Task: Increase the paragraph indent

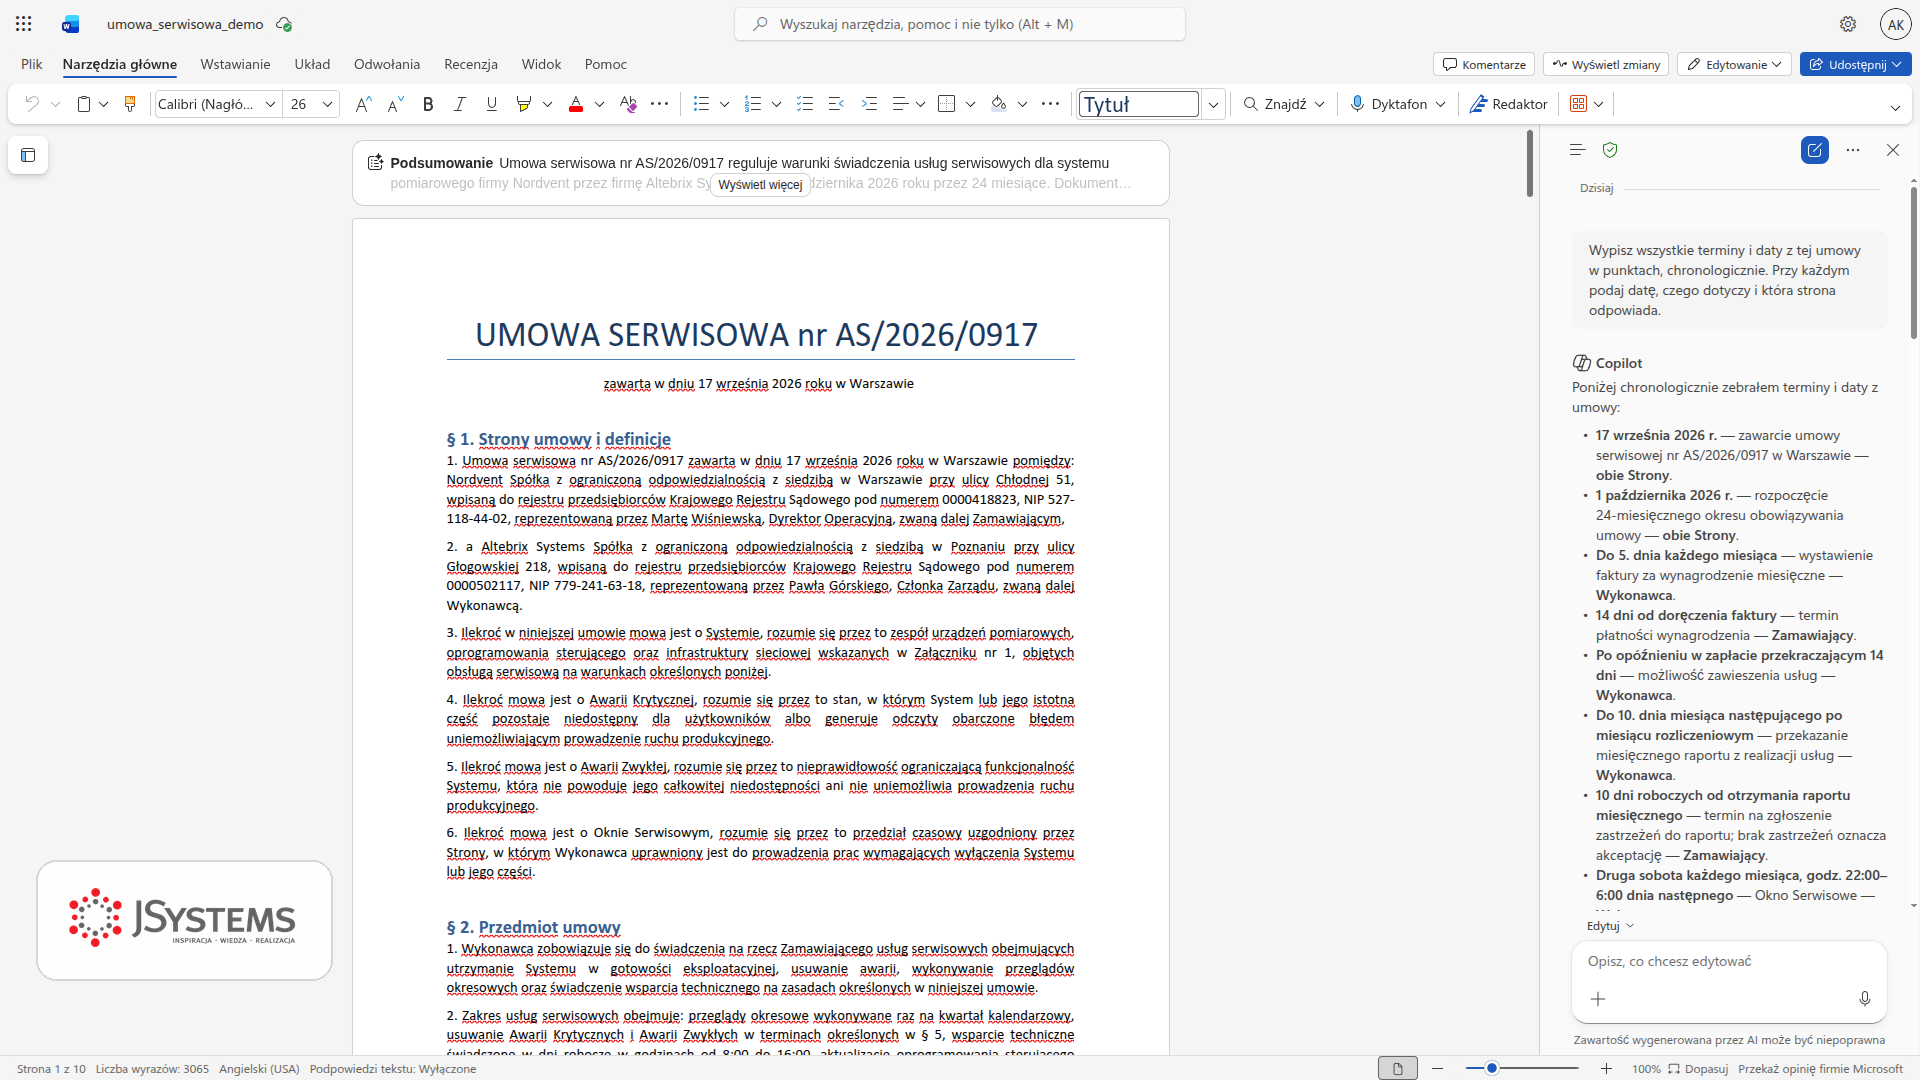Action: tap(869, 104)
